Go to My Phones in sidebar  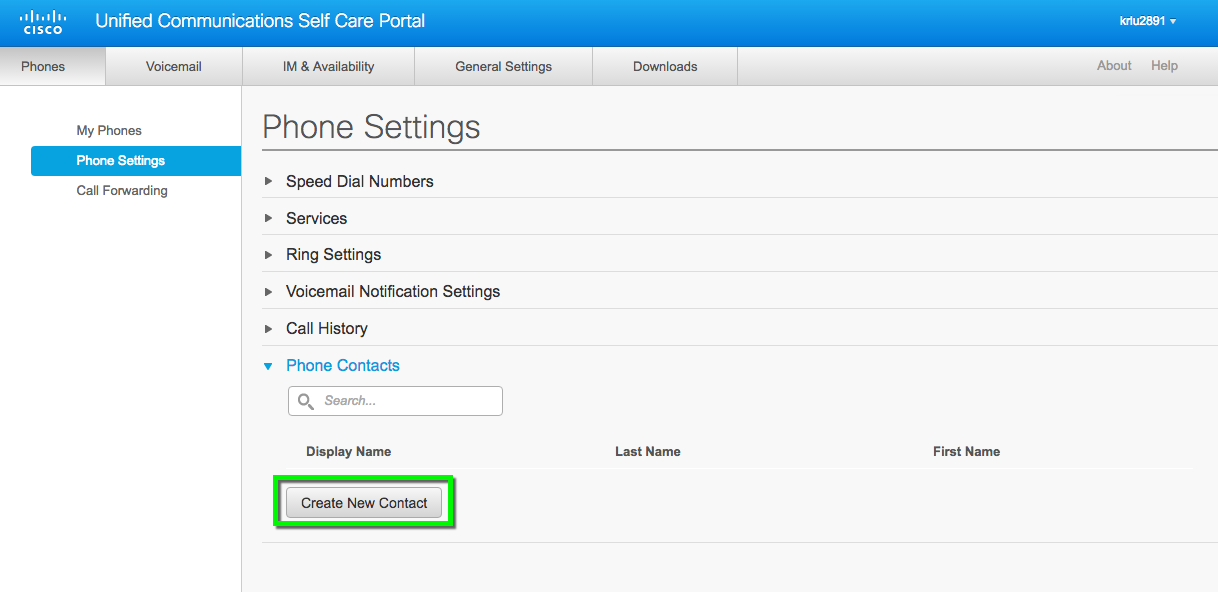pyautogui.click(x=109, y=131)
